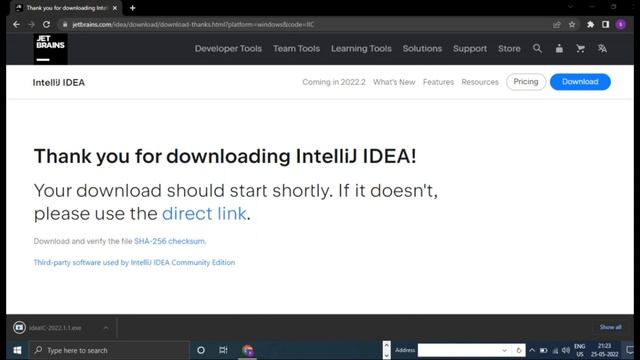Open the side panel icon
This screenshot has height=360, width=640.
pos(605,24)
